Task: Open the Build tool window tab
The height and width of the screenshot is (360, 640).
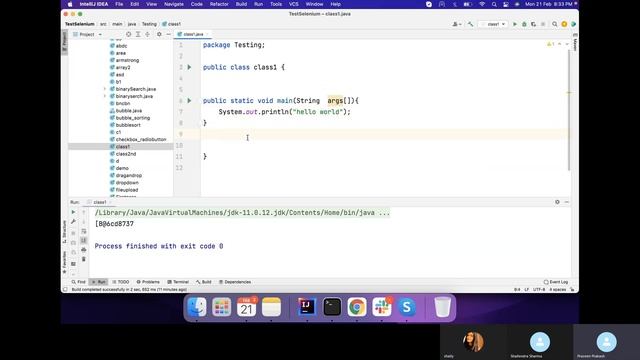Action: (204, 282)
